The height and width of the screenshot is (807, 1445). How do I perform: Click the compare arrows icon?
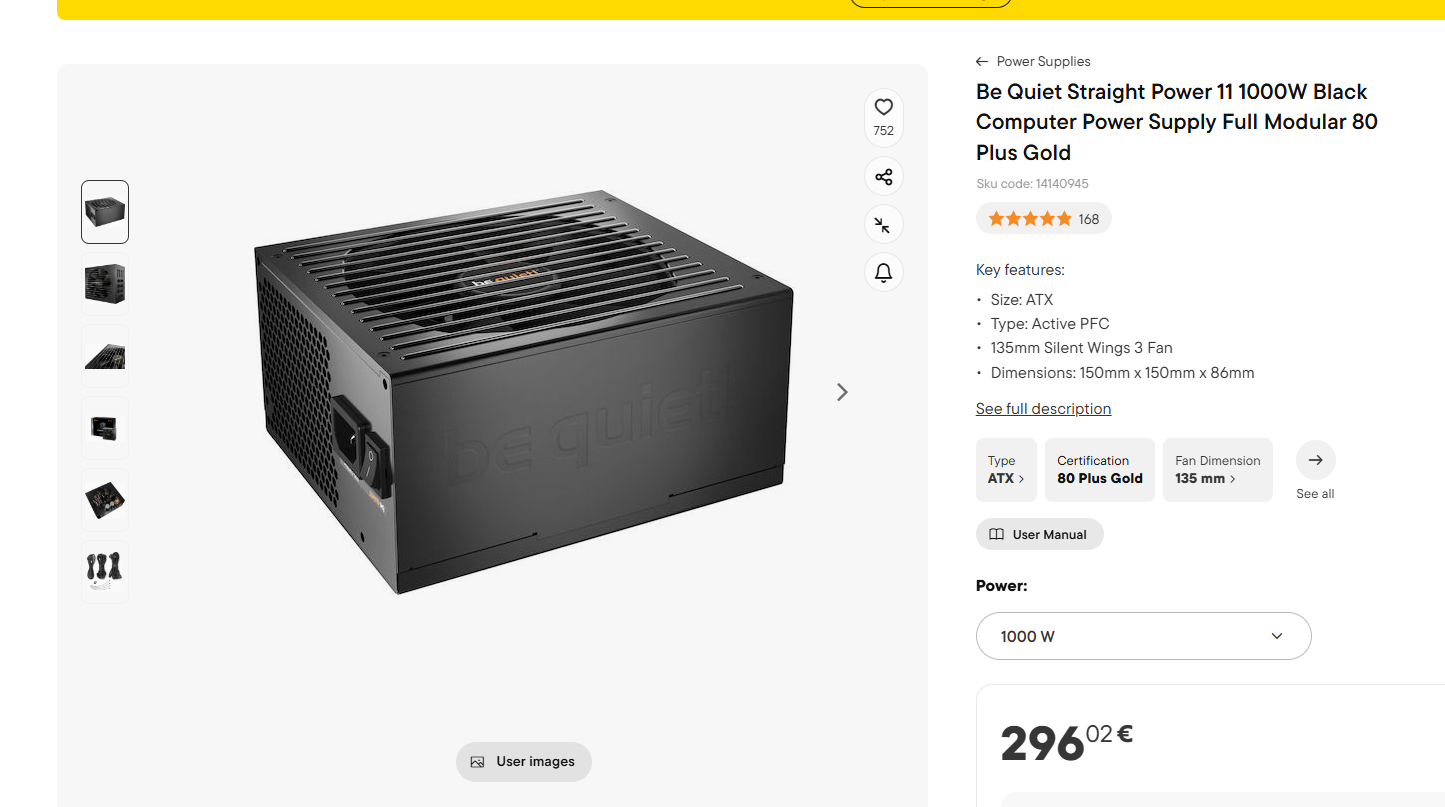pos(883,225)
